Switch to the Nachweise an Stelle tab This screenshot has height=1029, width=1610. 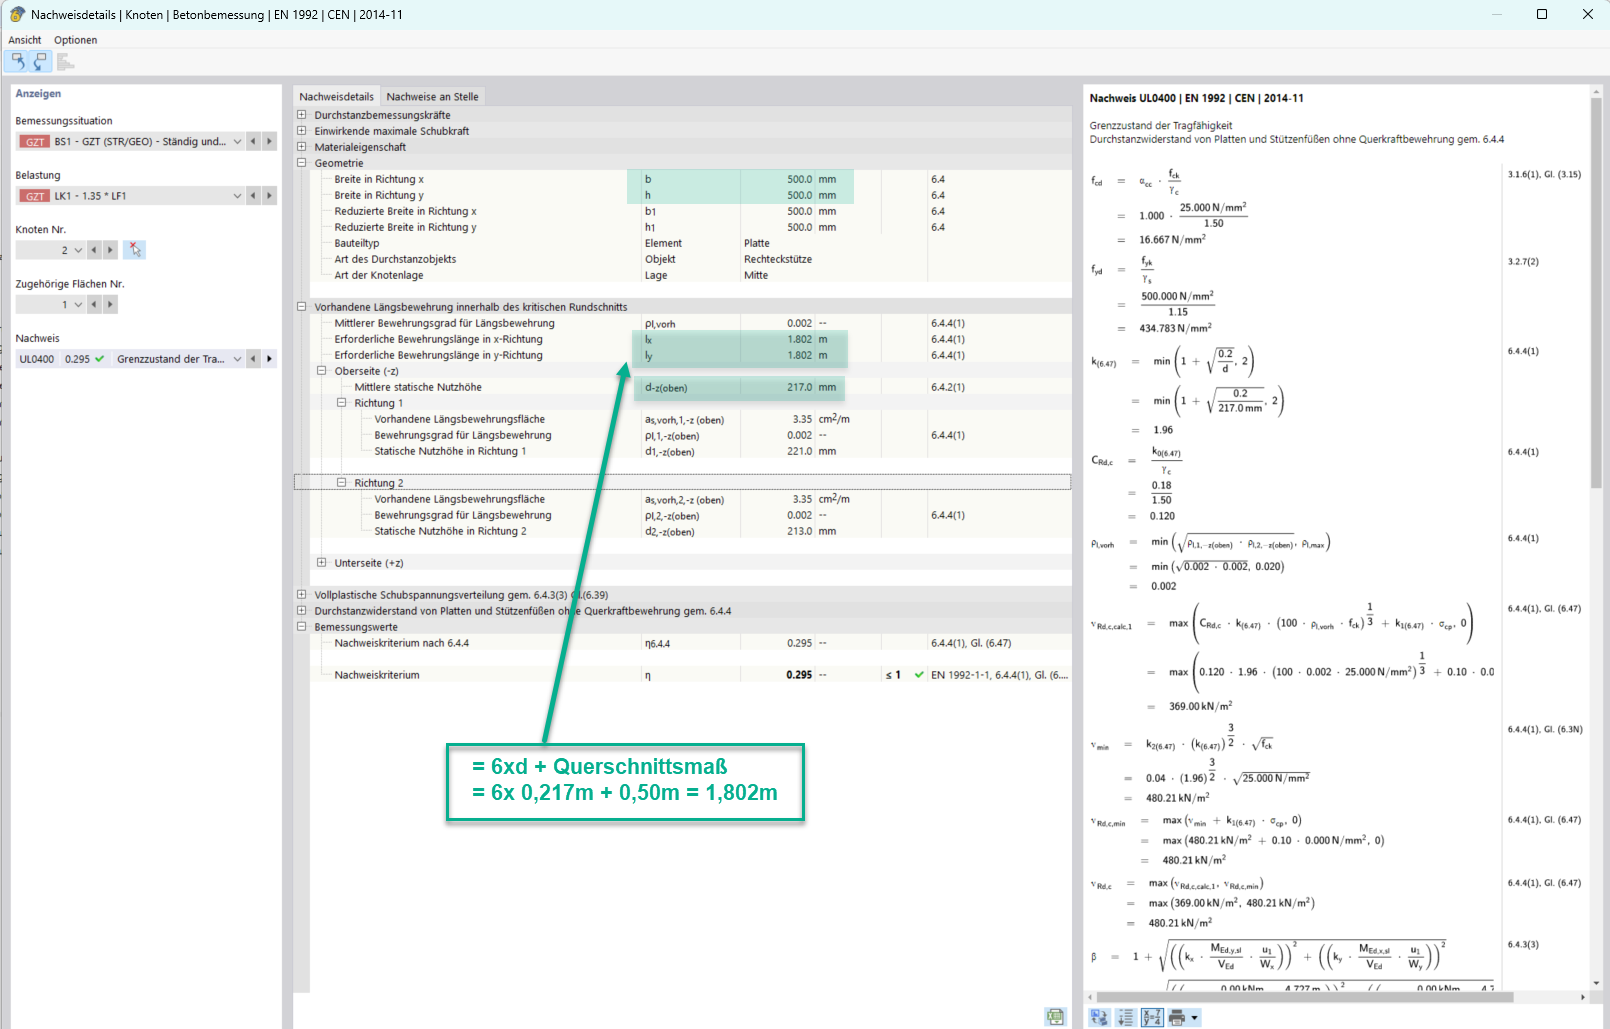coord(433,97)
